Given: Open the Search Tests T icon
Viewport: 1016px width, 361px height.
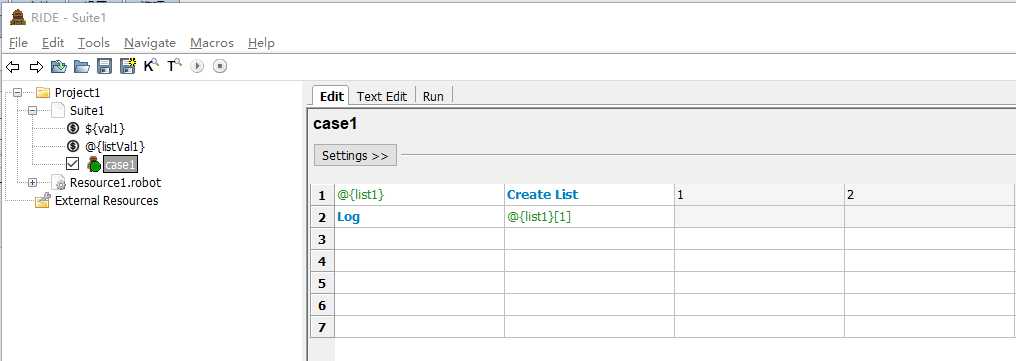Looking at the screenshot, I should [174, 65].
